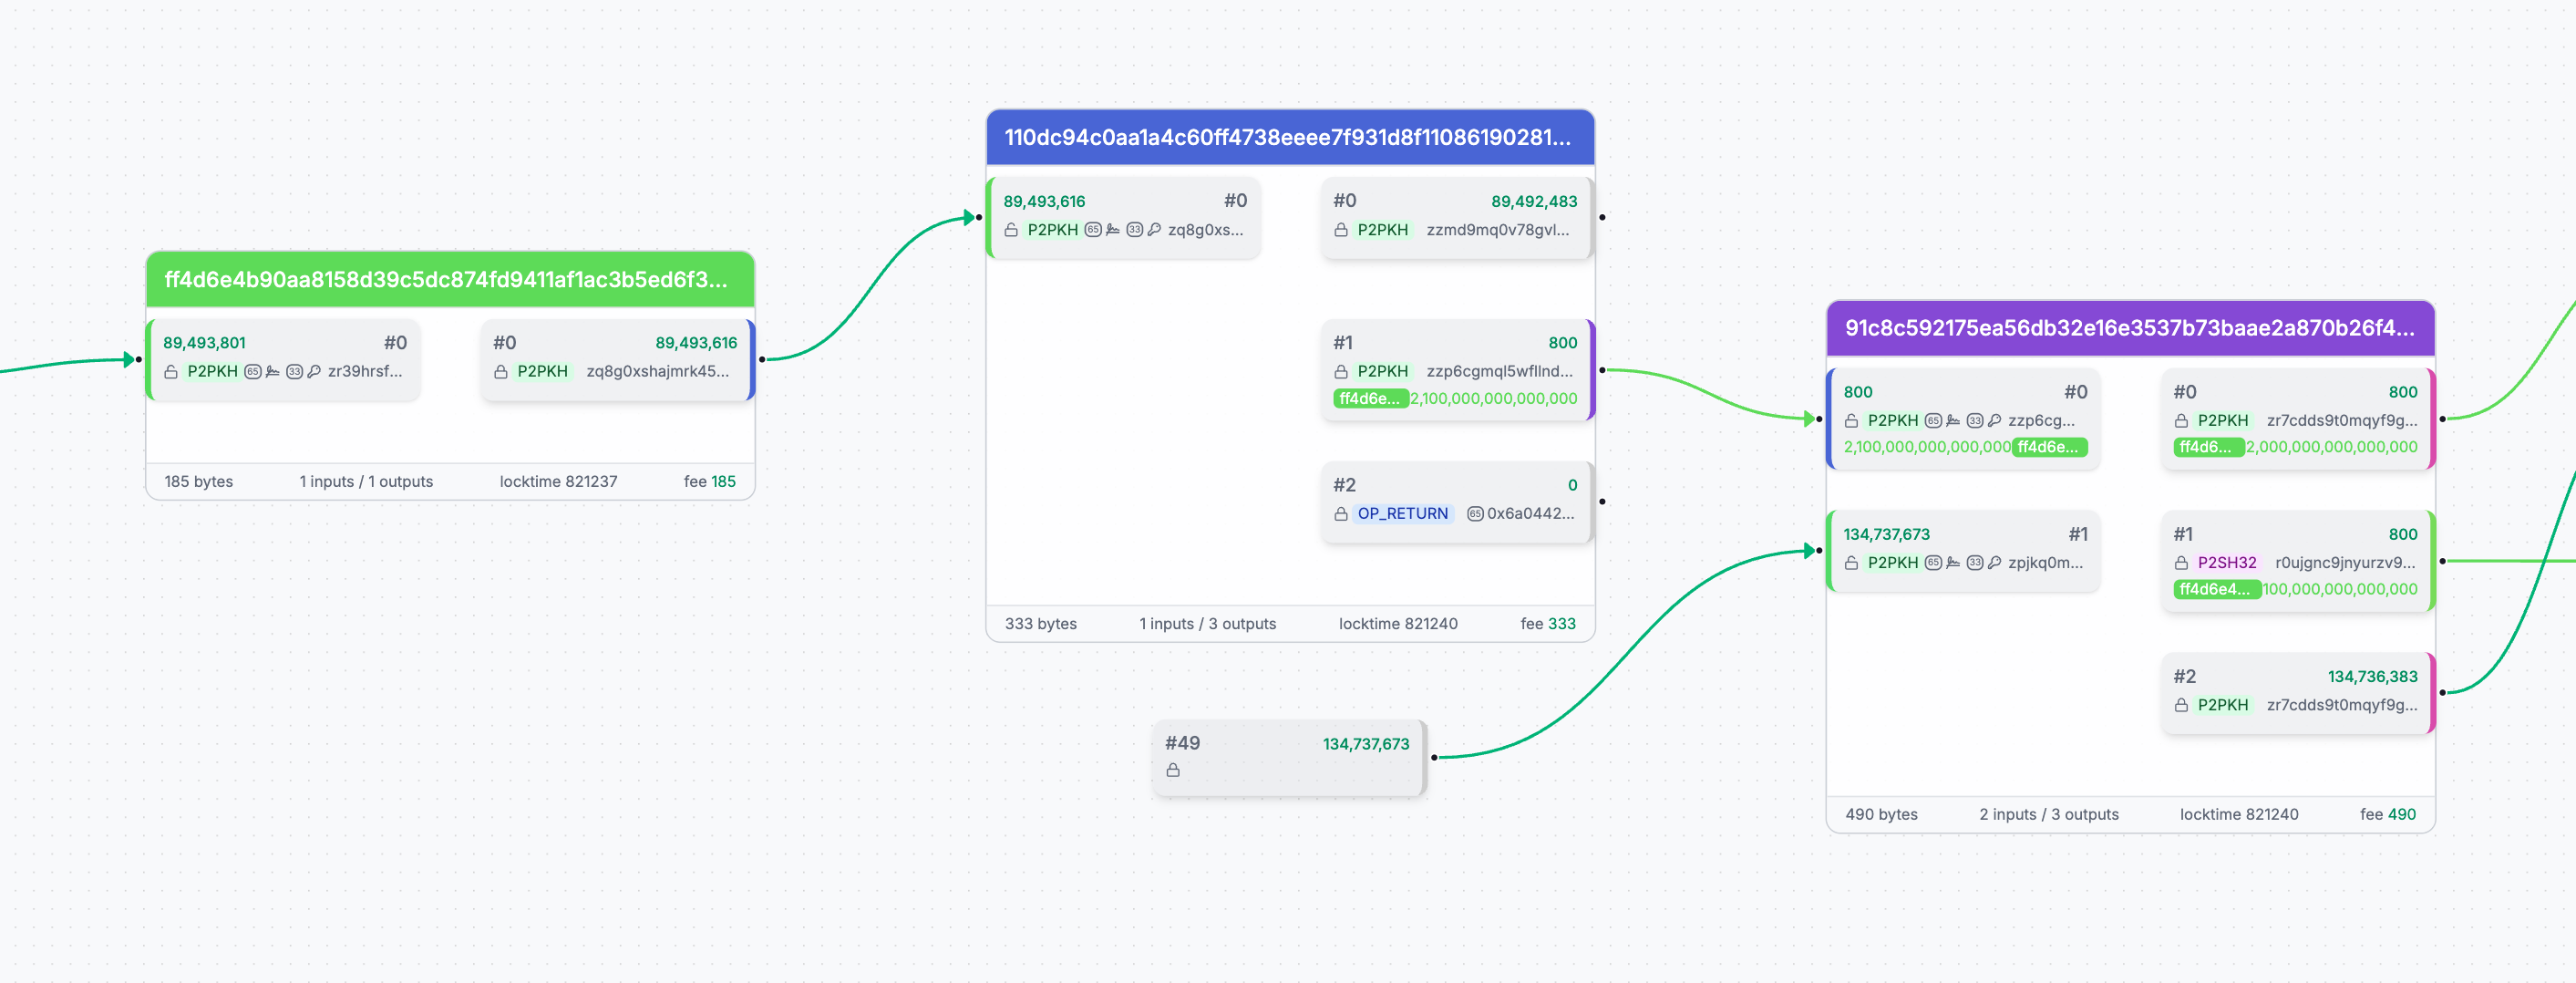Click the 33-byte pubkey icon in the zpjkq0m... input

(1974, 562)
